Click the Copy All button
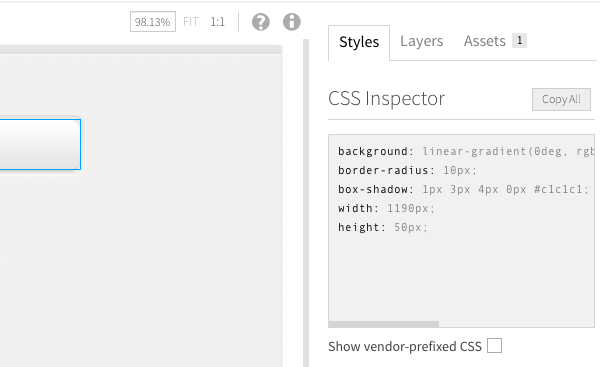The image size is (600, 367). pos(561,99)
